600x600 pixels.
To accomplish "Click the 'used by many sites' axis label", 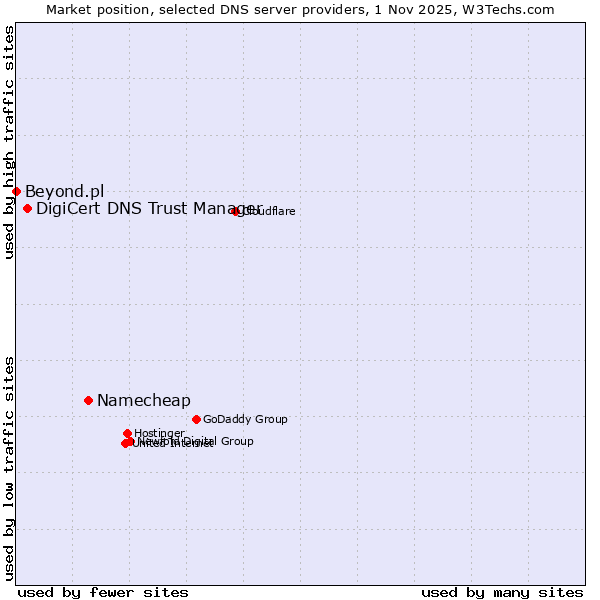I will pos(502,592).
